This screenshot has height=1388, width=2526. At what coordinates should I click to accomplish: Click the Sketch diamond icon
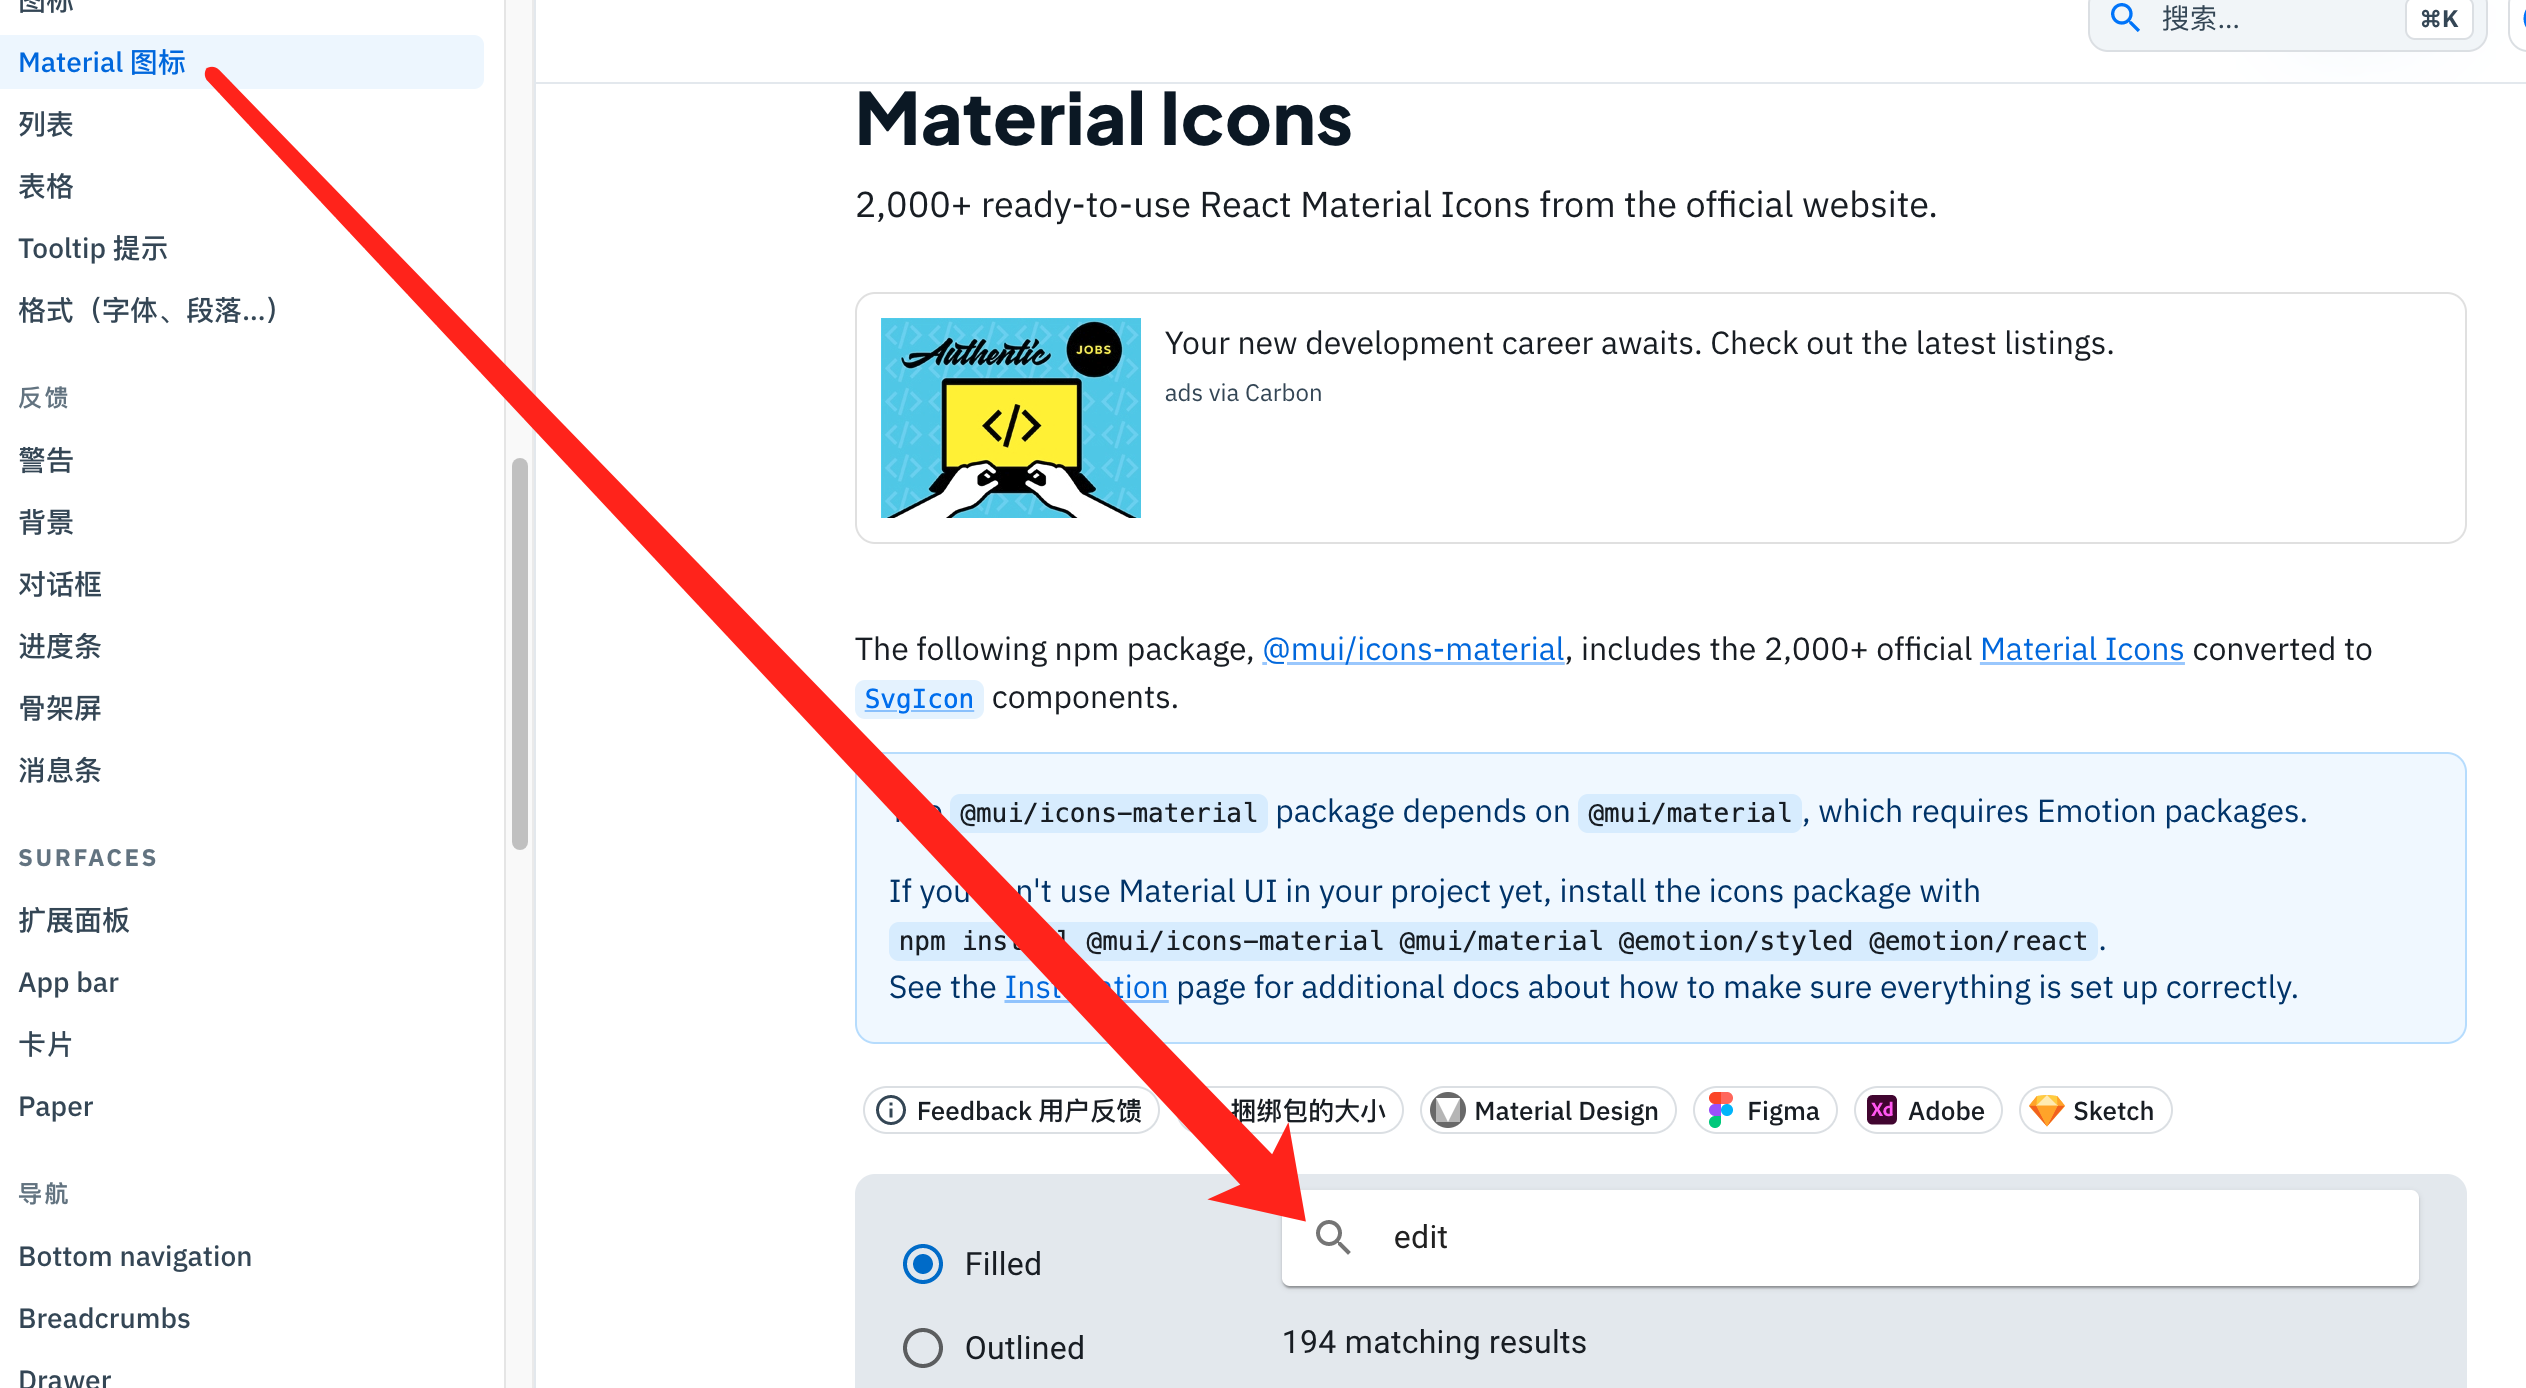(x=2047, y=1110)
